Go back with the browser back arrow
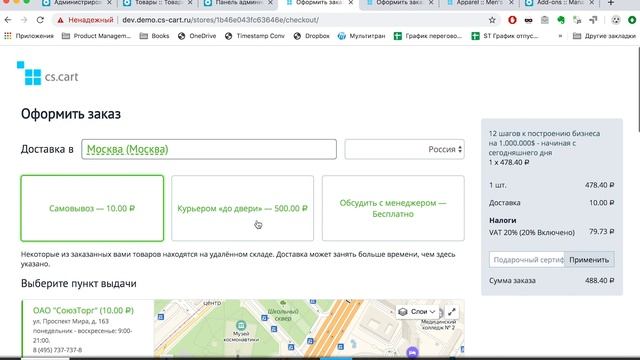Screen dimensions: 640x360 8,20
